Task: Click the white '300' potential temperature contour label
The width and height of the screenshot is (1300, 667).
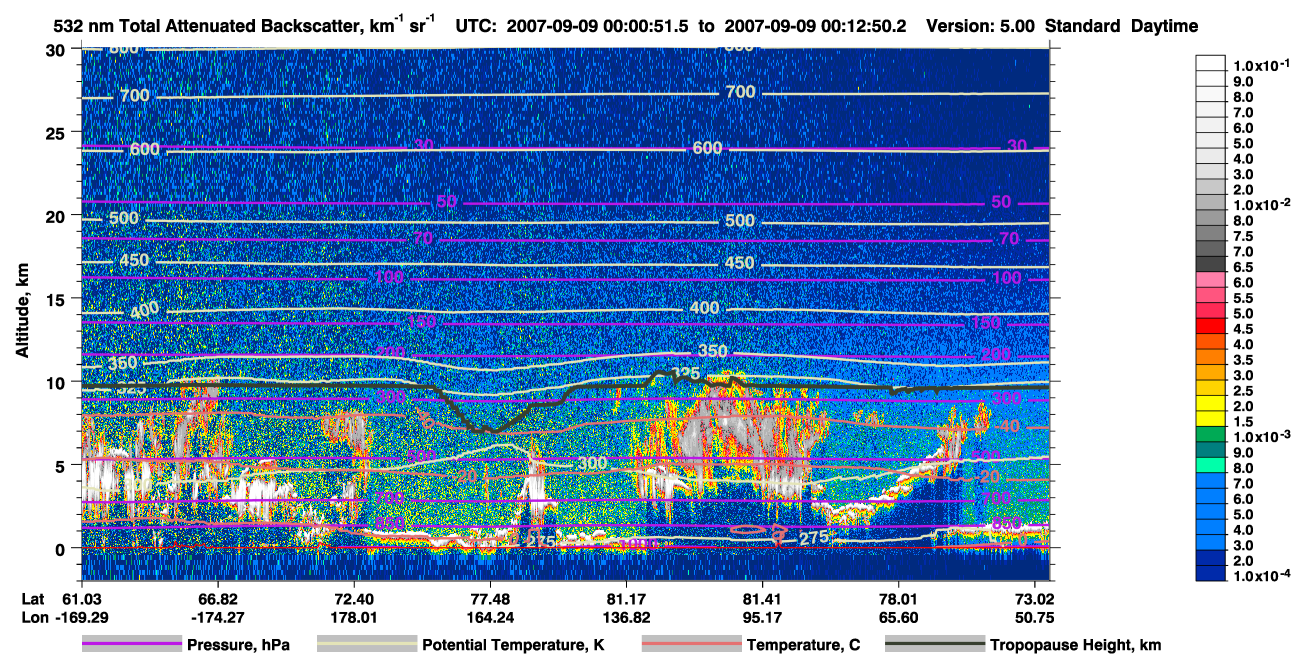Action: pos(593,464)
